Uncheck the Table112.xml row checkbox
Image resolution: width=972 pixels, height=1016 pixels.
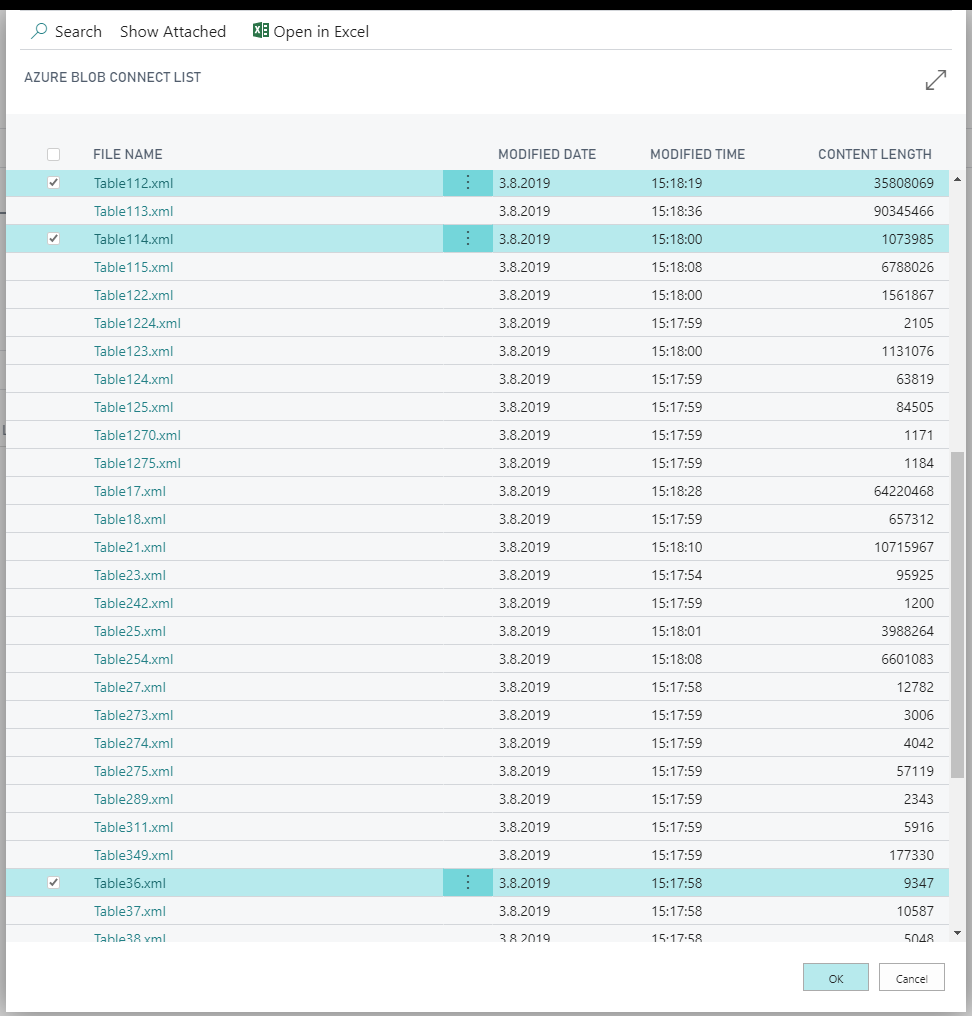point(54,183)
